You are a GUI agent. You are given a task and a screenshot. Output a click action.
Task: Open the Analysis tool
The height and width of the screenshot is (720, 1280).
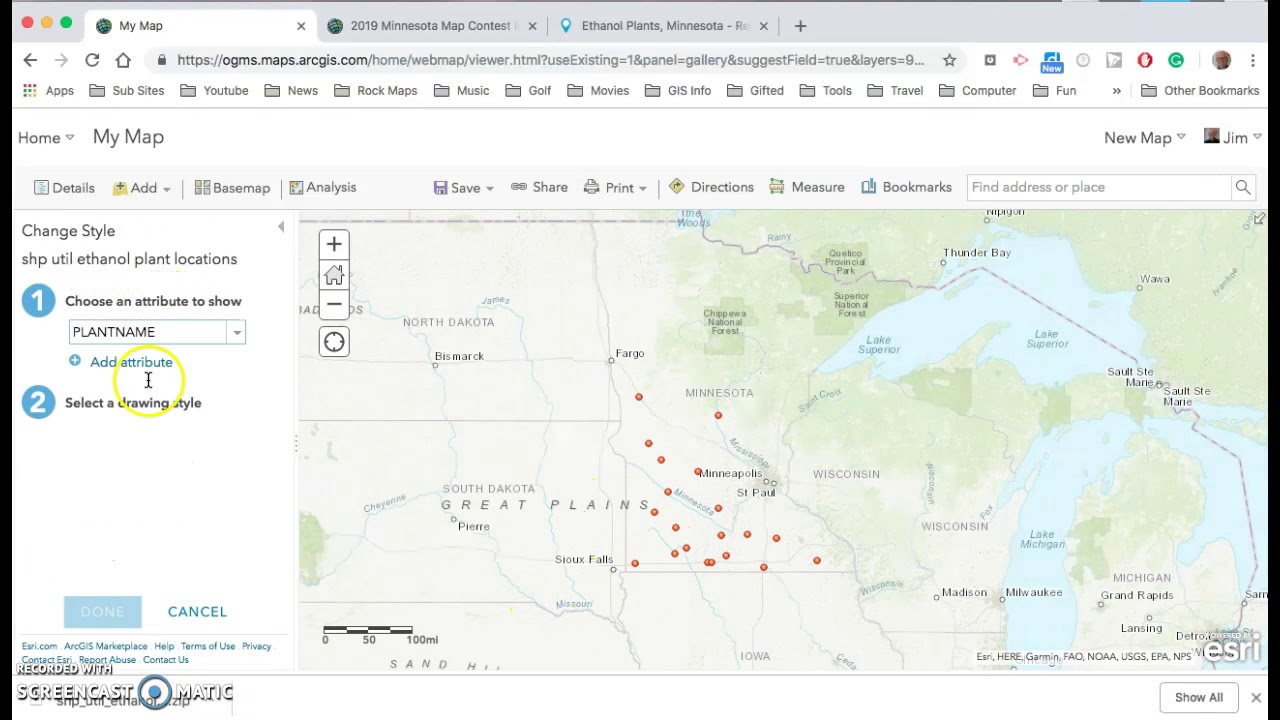[323, 187]
